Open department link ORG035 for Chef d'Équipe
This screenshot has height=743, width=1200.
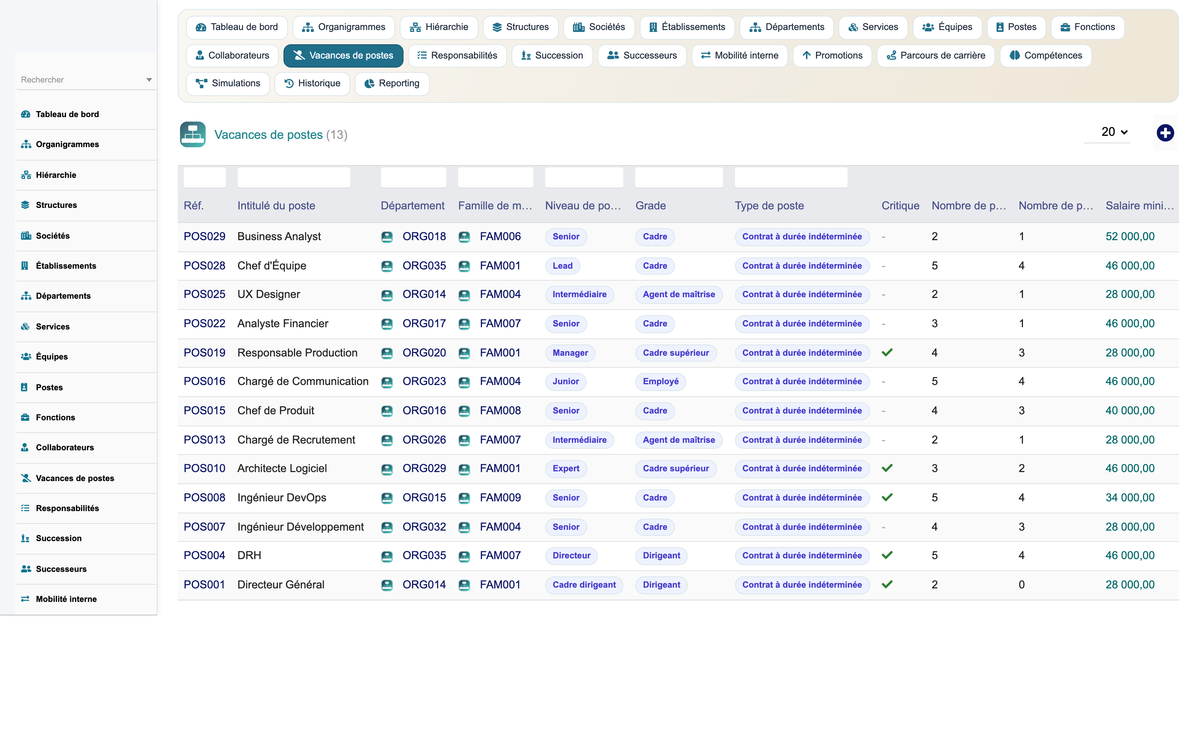point(424,266)
